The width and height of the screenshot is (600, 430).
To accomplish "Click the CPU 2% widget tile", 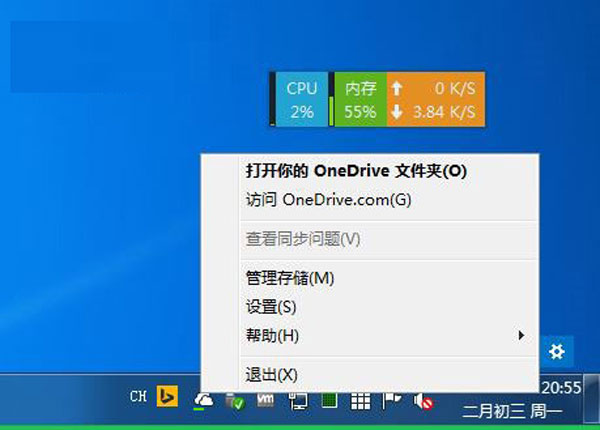I will click(x=302, y=99).
